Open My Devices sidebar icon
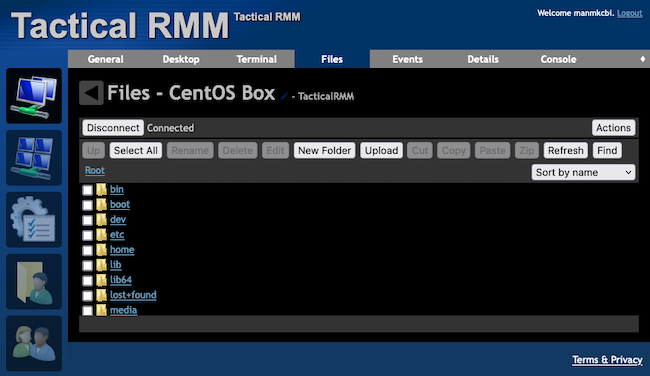Image resolution: width=650 pixels, height=376 pixels. 34,96
